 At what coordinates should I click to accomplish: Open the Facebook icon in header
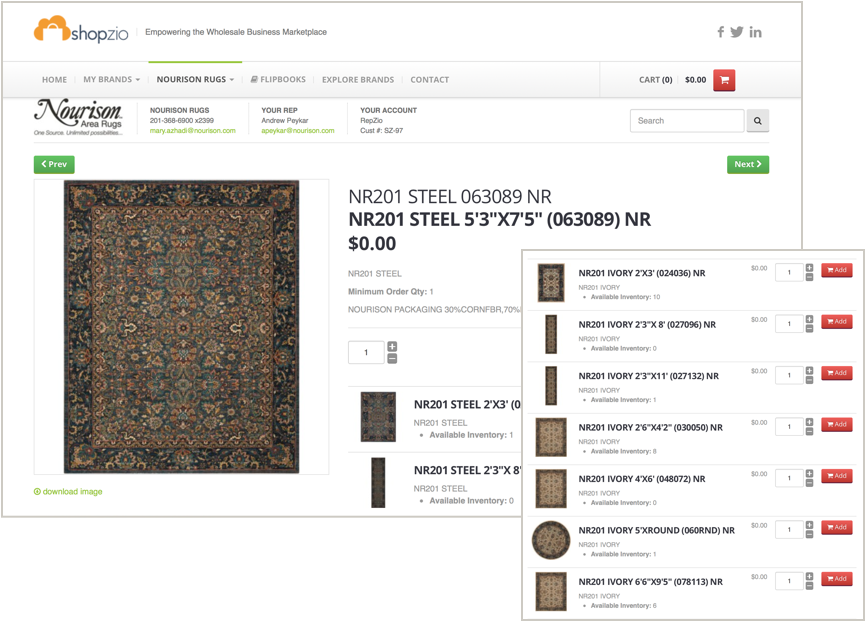[721, 32]
